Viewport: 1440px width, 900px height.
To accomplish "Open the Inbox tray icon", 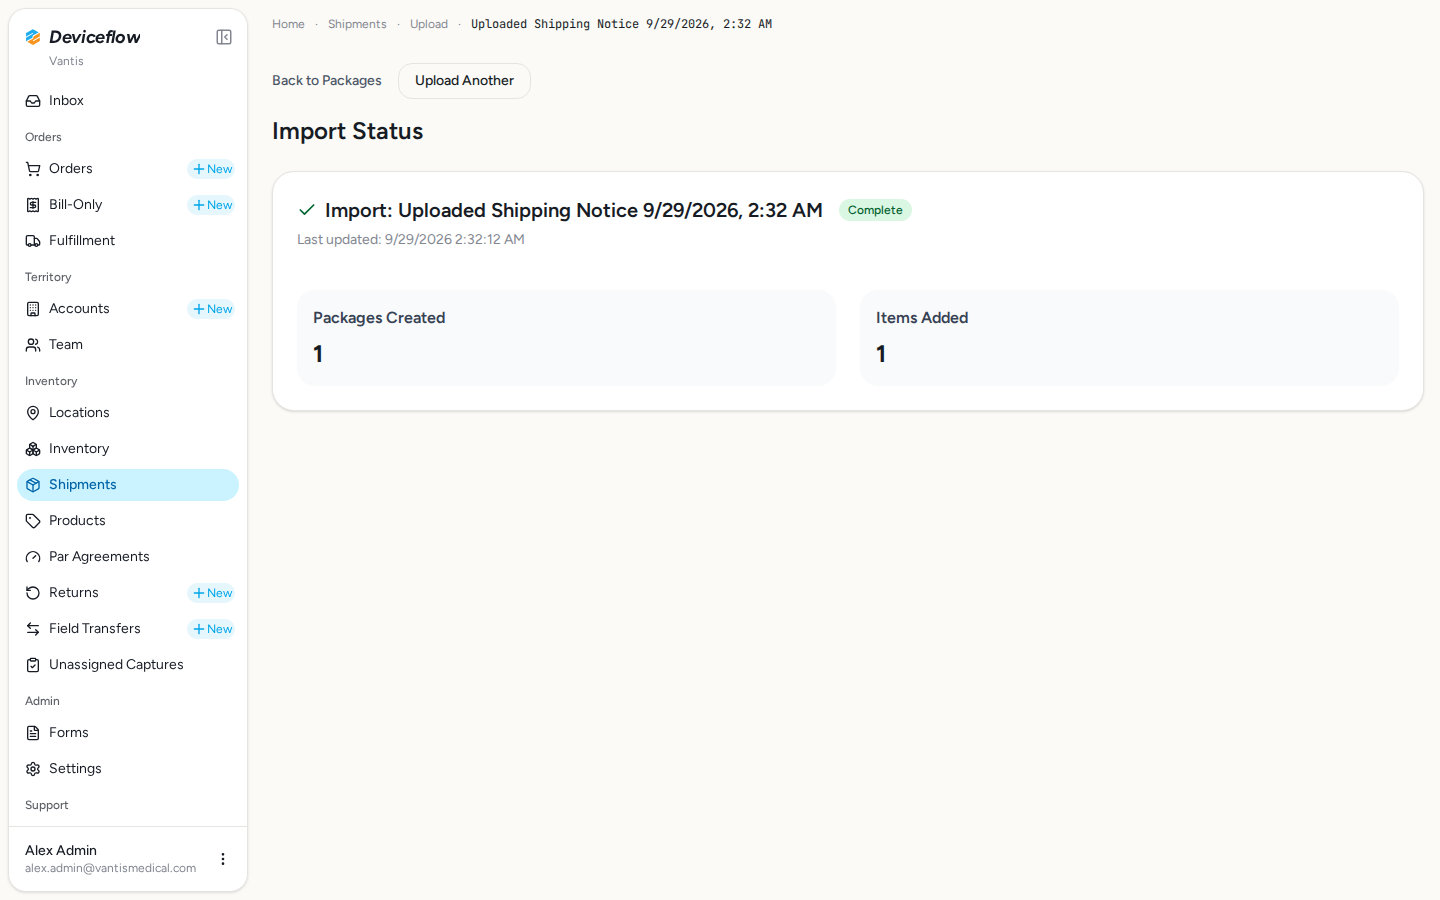I will click(33, 101).
